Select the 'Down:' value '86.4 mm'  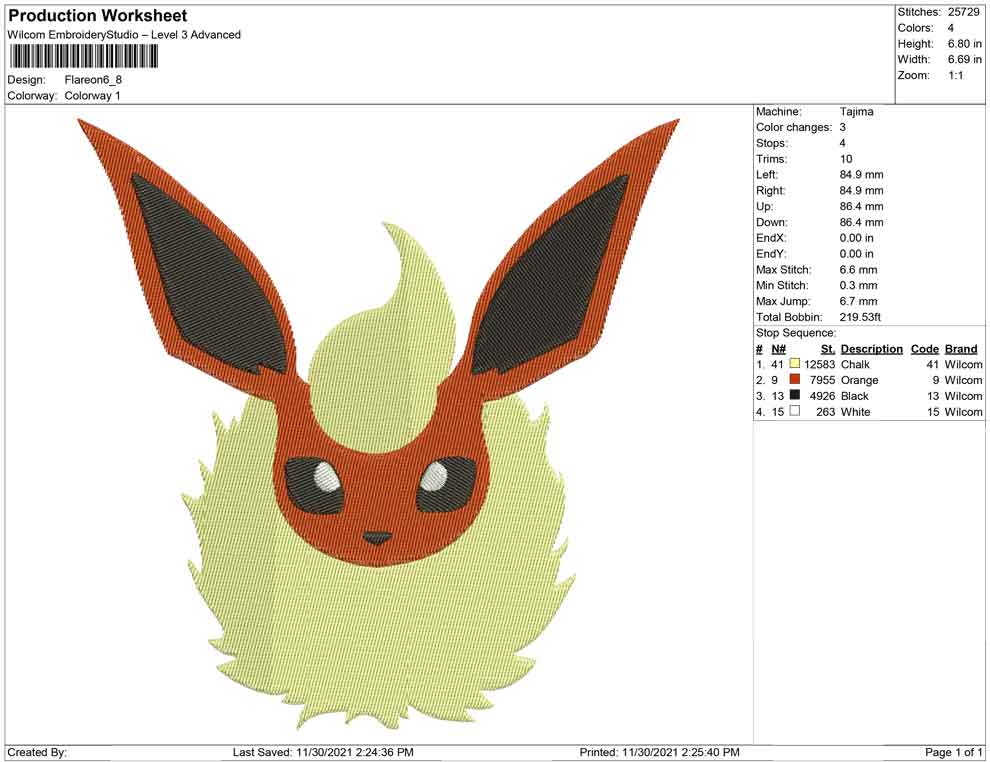(861, 222)
